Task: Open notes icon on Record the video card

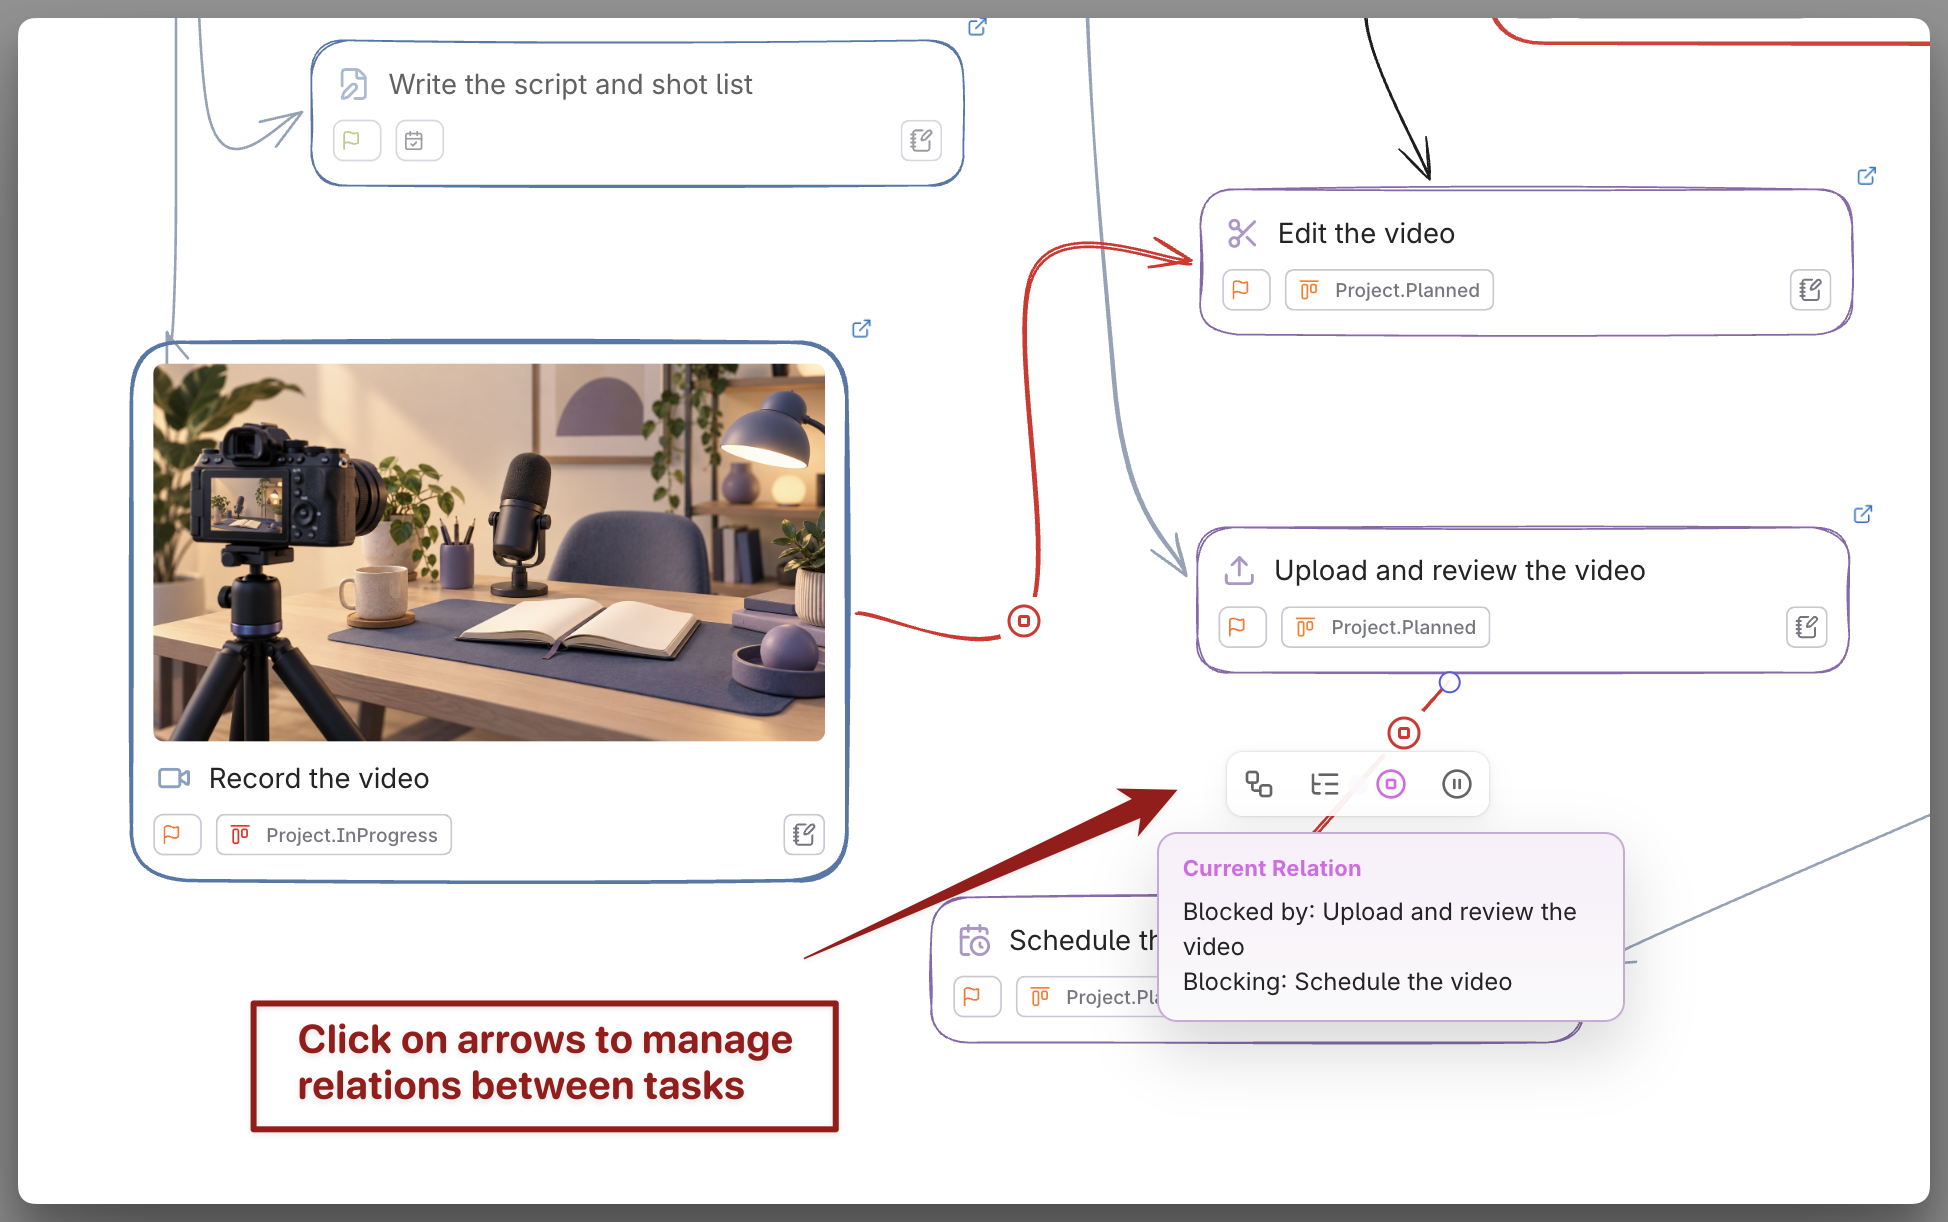Action: [804, 835]
